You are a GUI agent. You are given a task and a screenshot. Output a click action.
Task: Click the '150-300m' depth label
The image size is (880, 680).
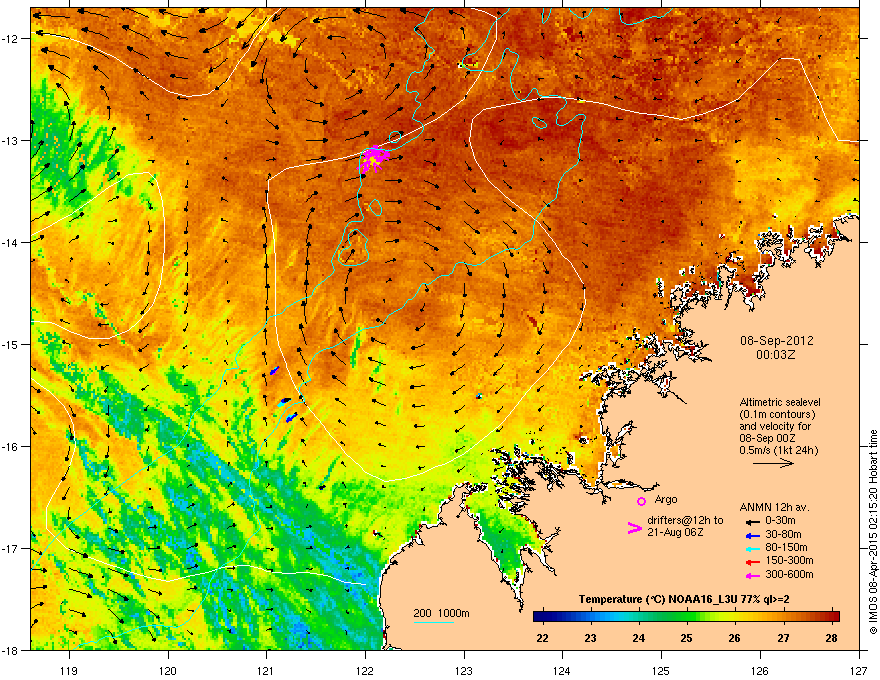pyautogui.click(x=789, y=560)
